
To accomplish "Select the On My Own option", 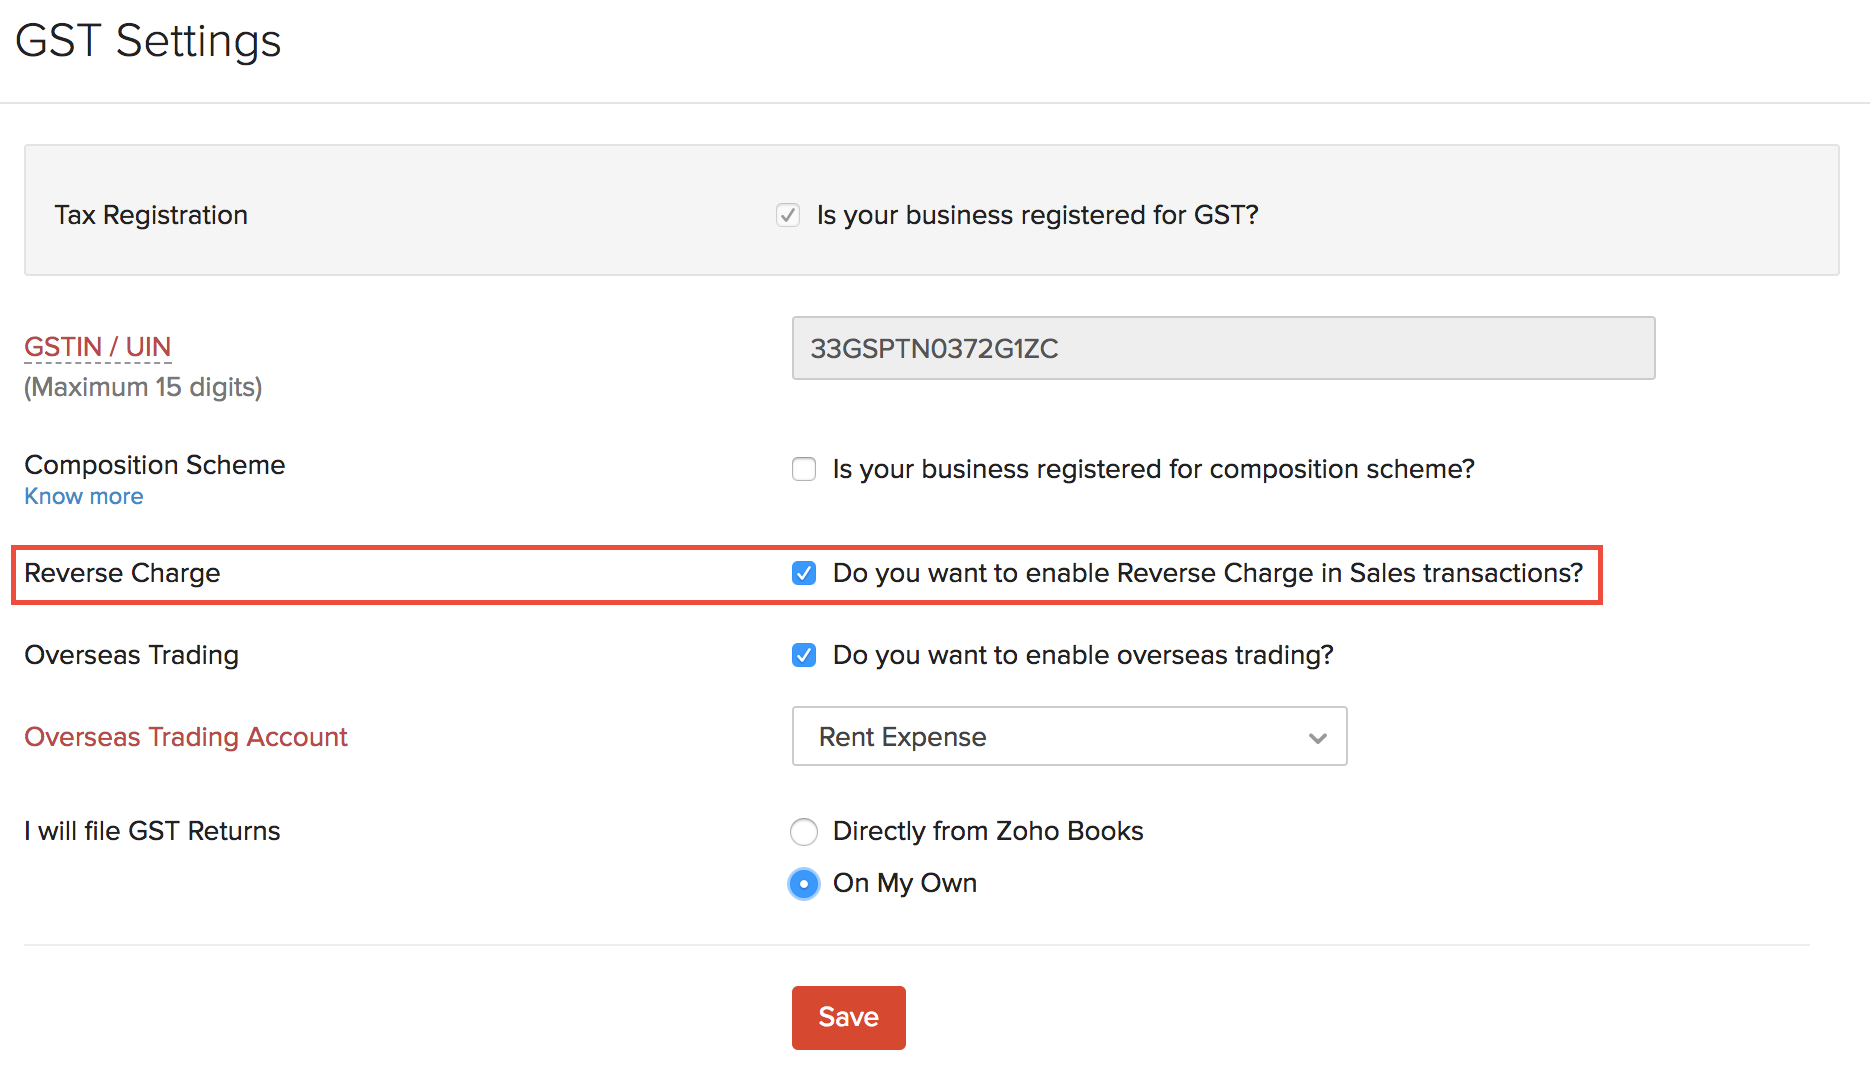I will click(x=804, y=883).
